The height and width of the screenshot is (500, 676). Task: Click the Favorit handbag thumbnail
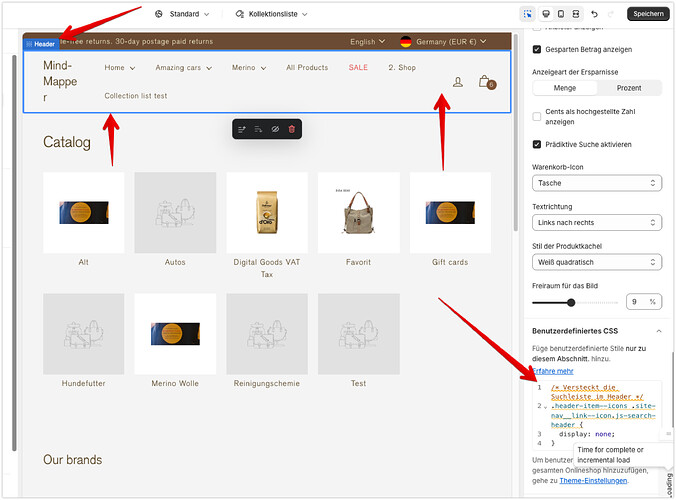tap(359, 212)
